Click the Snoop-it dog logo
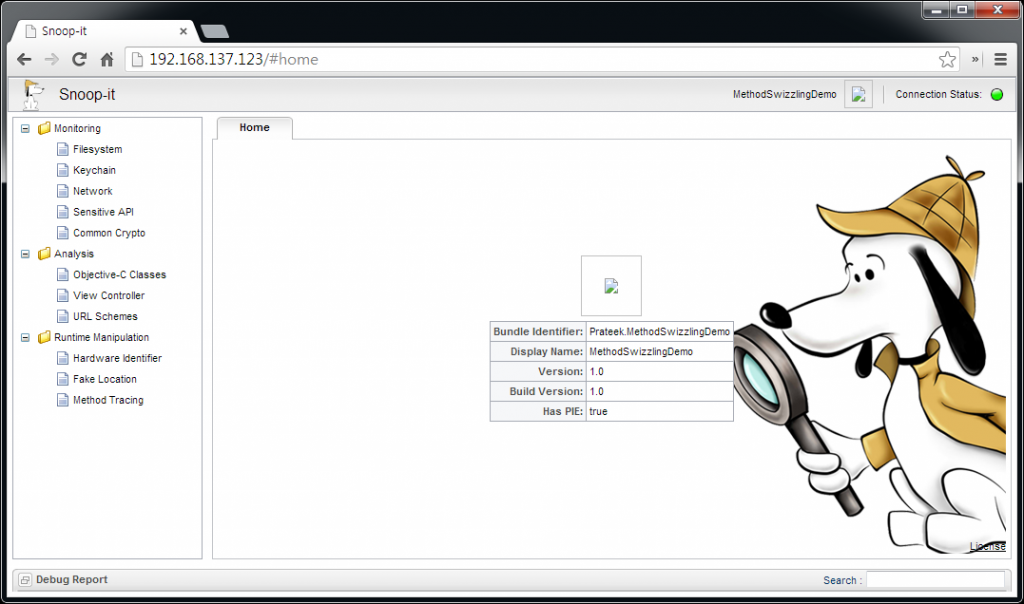This screenshot has width=1024, height=604. point(34,94)
